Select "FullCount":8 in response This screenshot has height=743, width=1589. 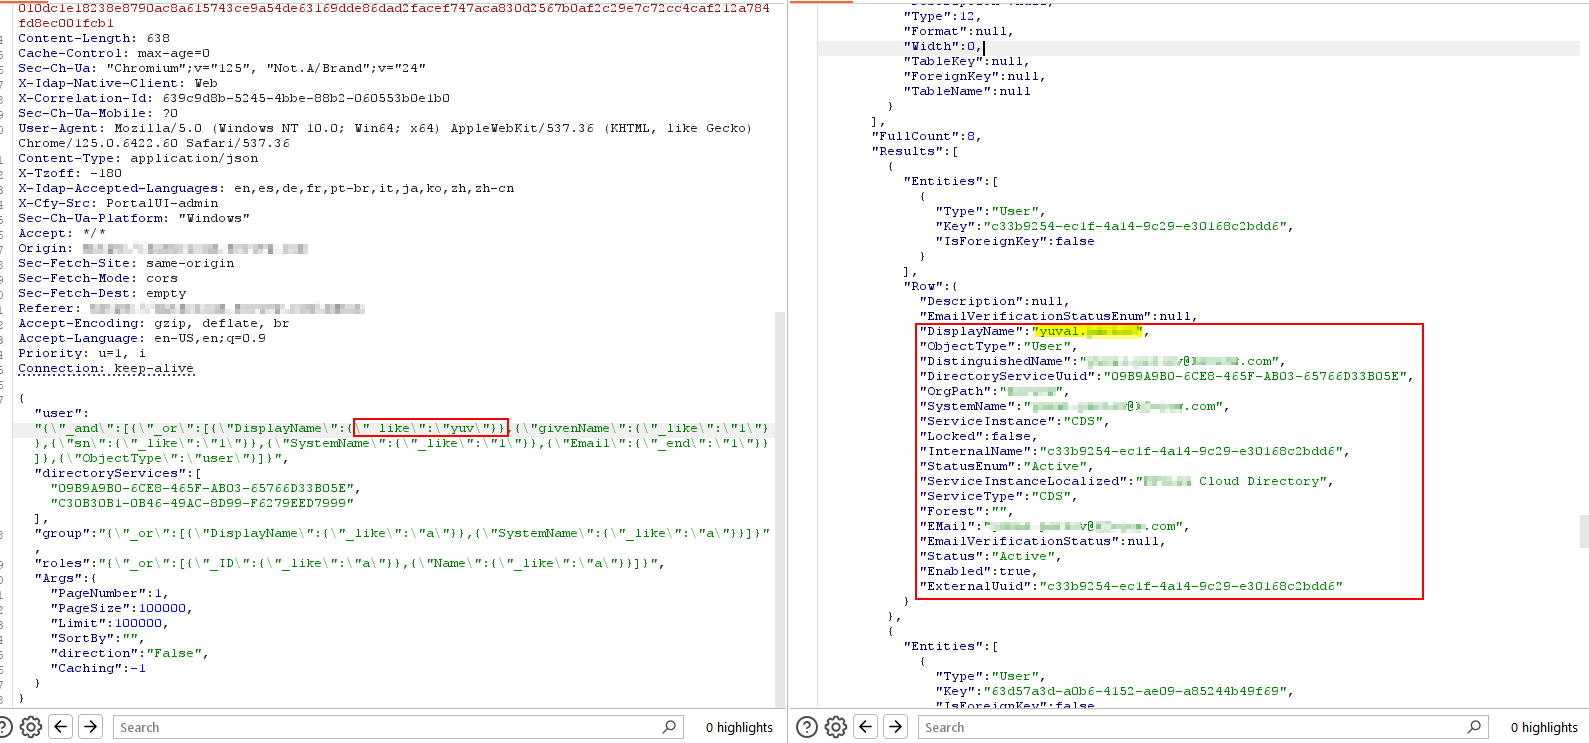coord(927,136)
